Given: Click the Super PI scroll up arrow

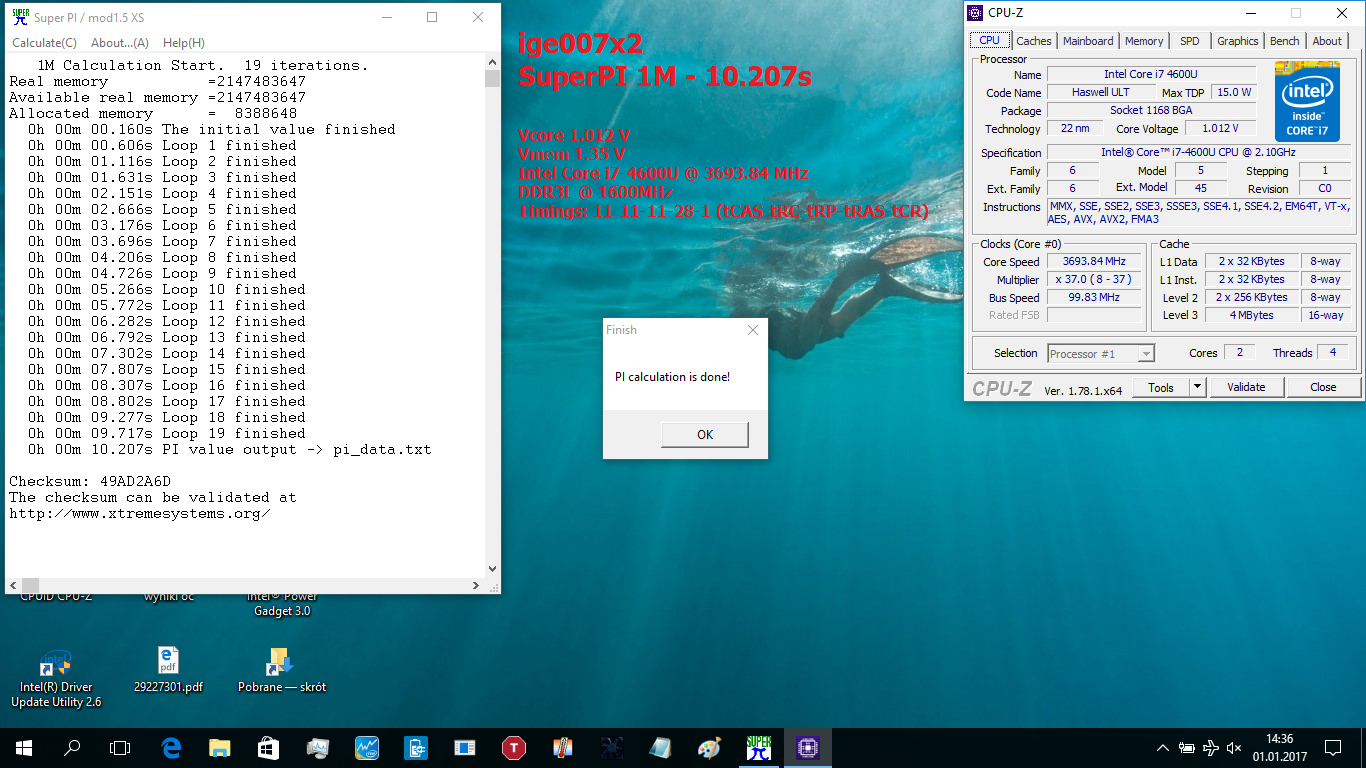Looking at the screenshot, I should [492, 62].
